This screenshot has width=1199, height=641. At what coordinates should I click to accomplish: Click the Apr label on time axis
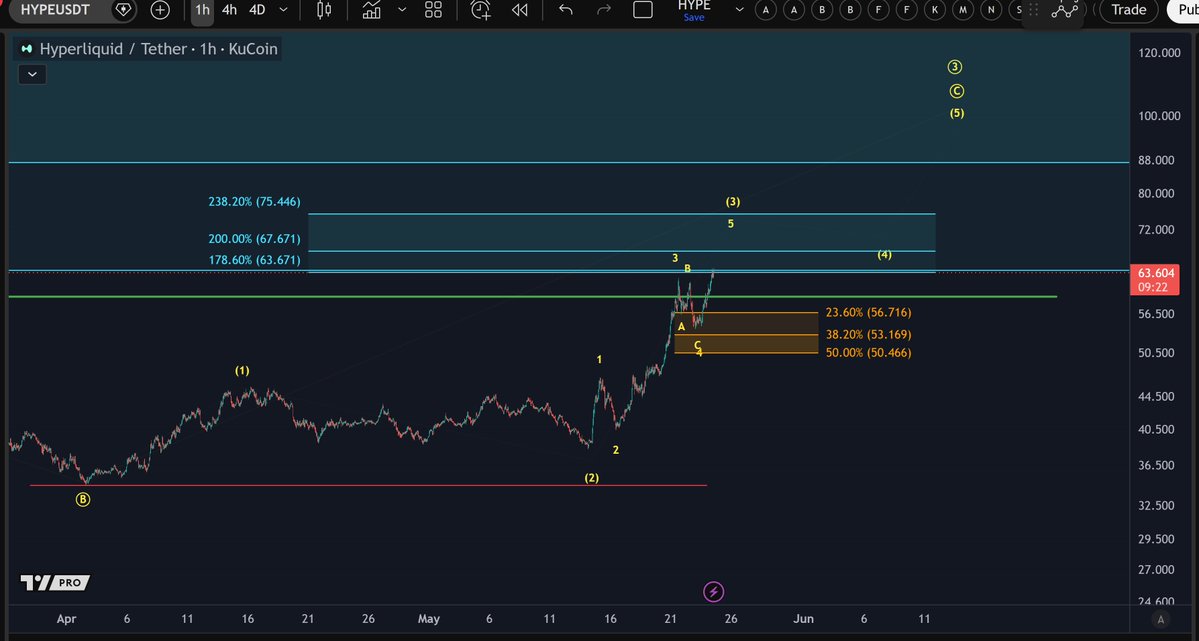pyautogui.click(x=67, y=619)
